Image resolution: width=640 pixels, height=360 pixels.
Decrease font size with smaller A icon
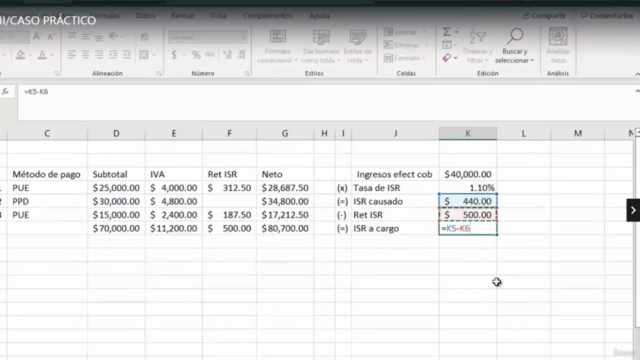(51, 37)
